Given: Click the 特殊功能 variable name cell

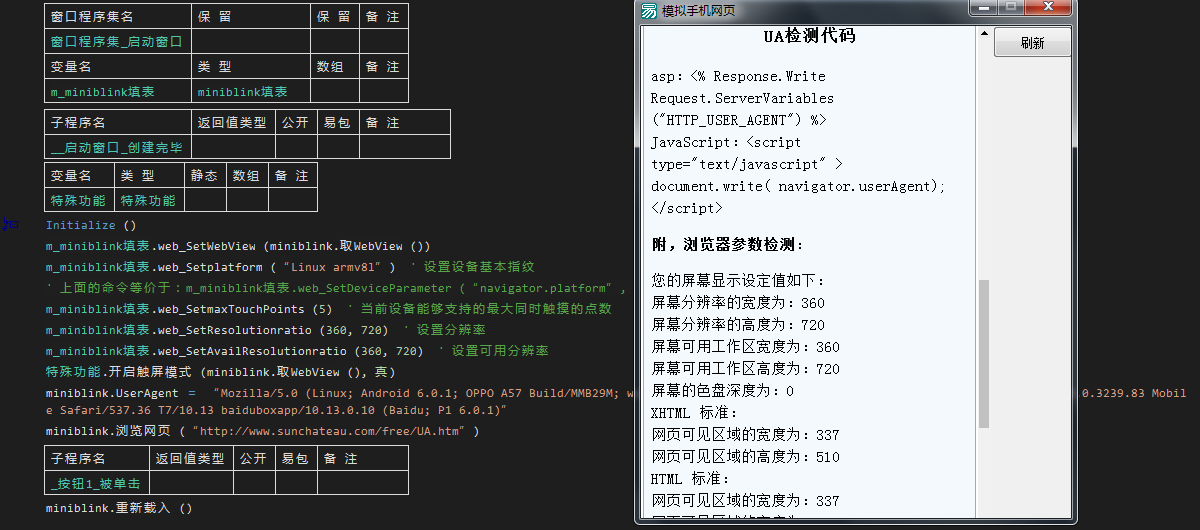Looking at the screenshot, I should coord(78,200).
